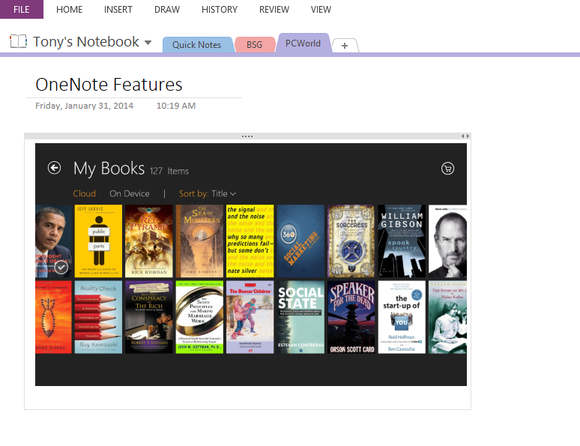Open The Boxcar Children book cover

coord(250,317)
